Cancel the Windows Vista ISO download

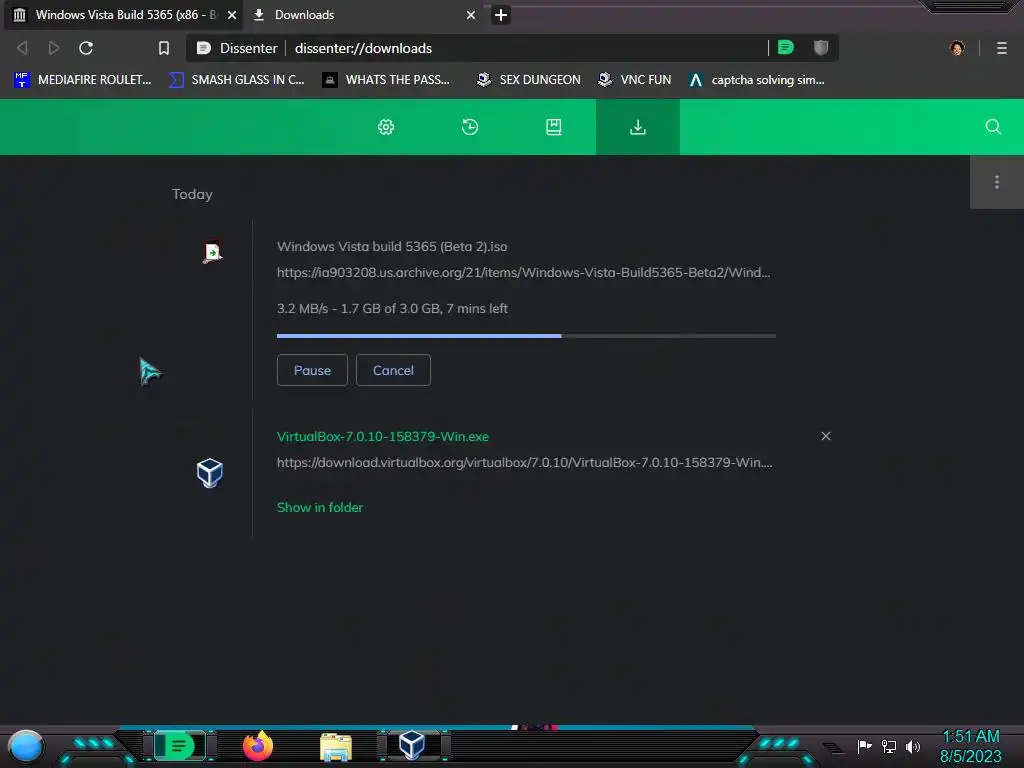[x=393, y=370]
